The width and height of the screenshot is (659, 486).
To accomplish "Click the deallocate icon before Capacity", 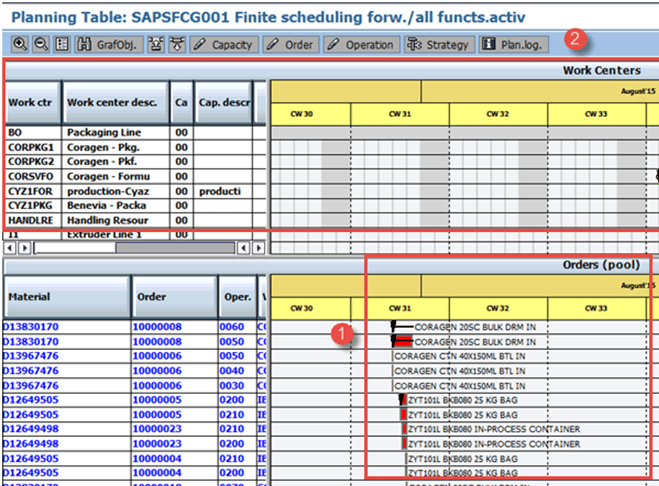I will click(x=176, y=44).
